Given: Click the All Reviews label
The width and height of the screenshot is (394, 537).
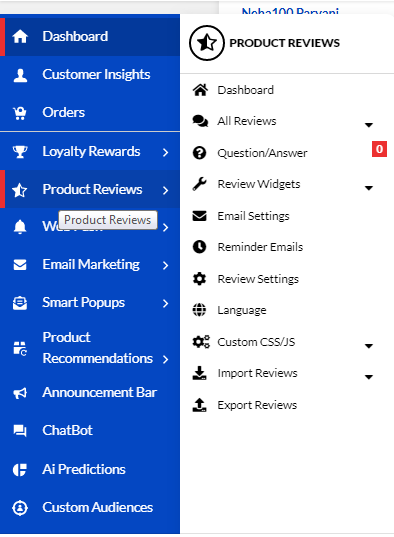Looking at the screenshot, I should (247, 121).
